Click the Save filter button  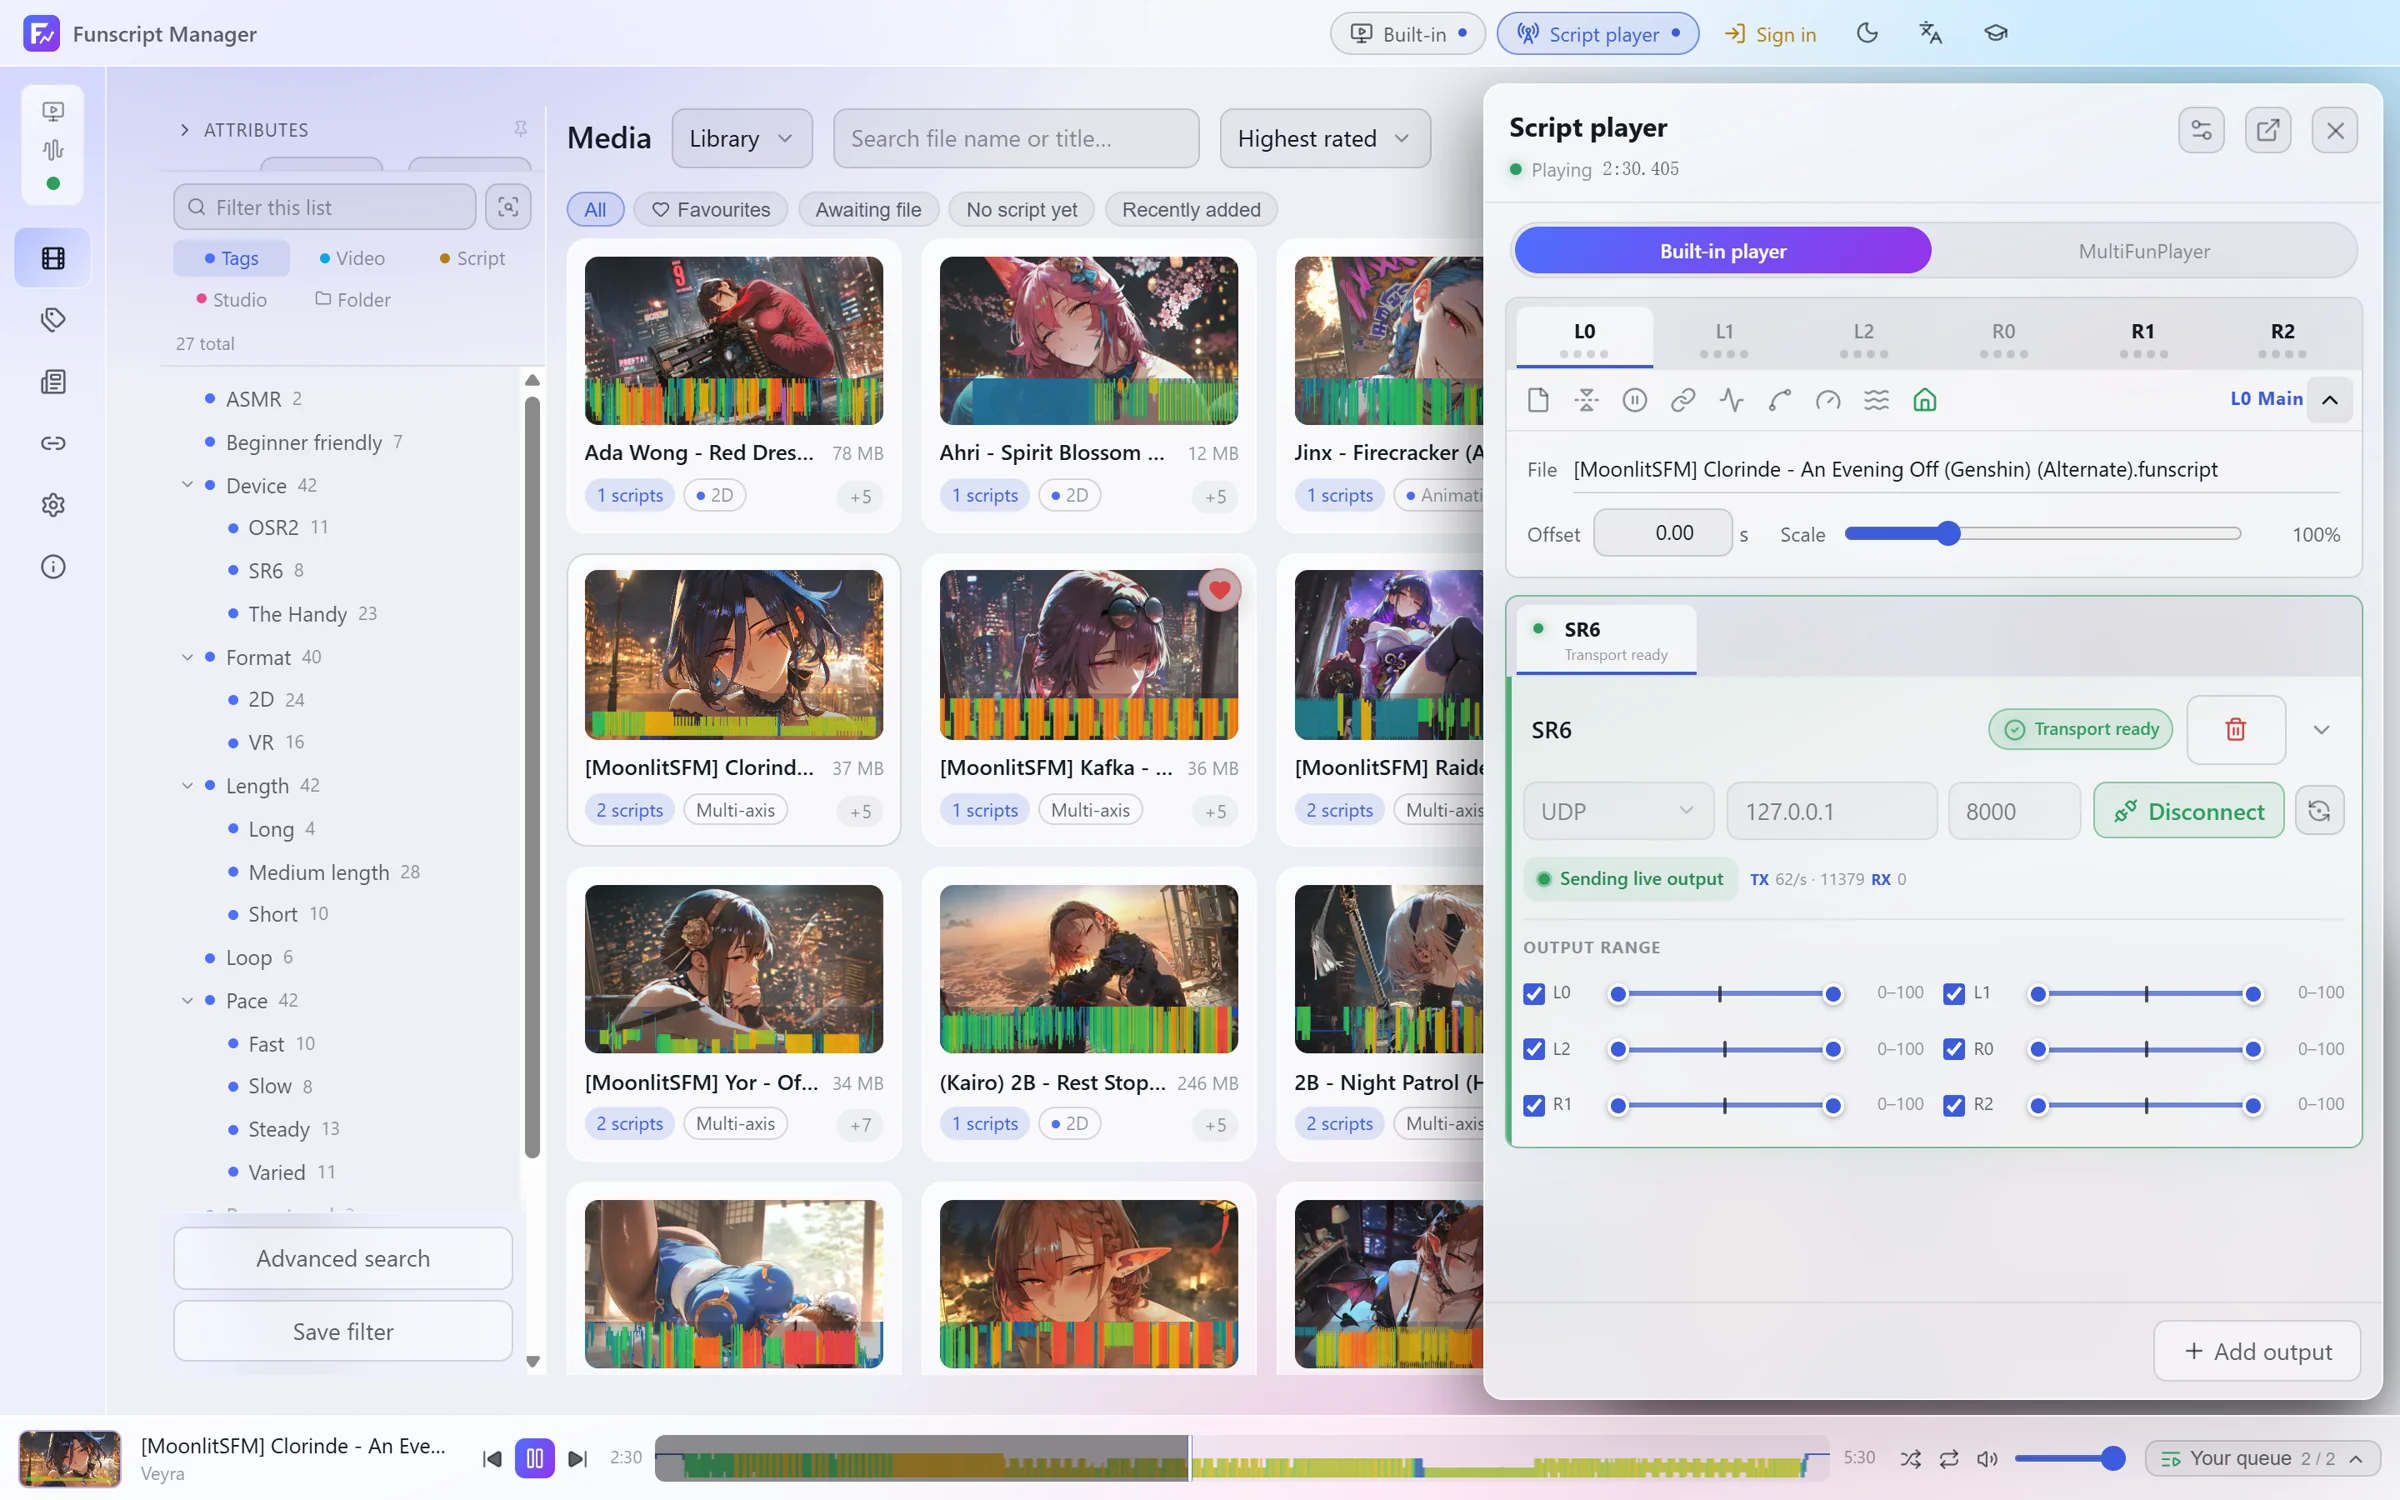coord(343,1331)
